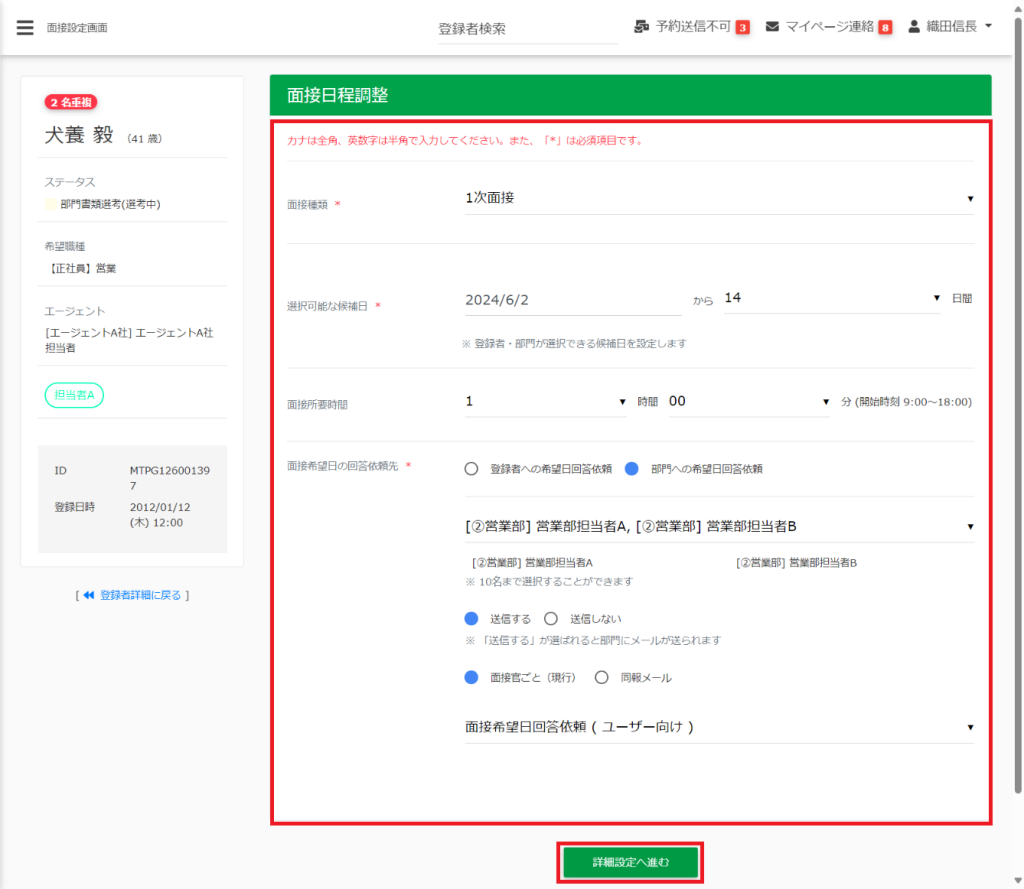The image size is (1024, 889).
Task: Open the 面接種類 dropdown showing 1次面接
Action: coord(718,198)
